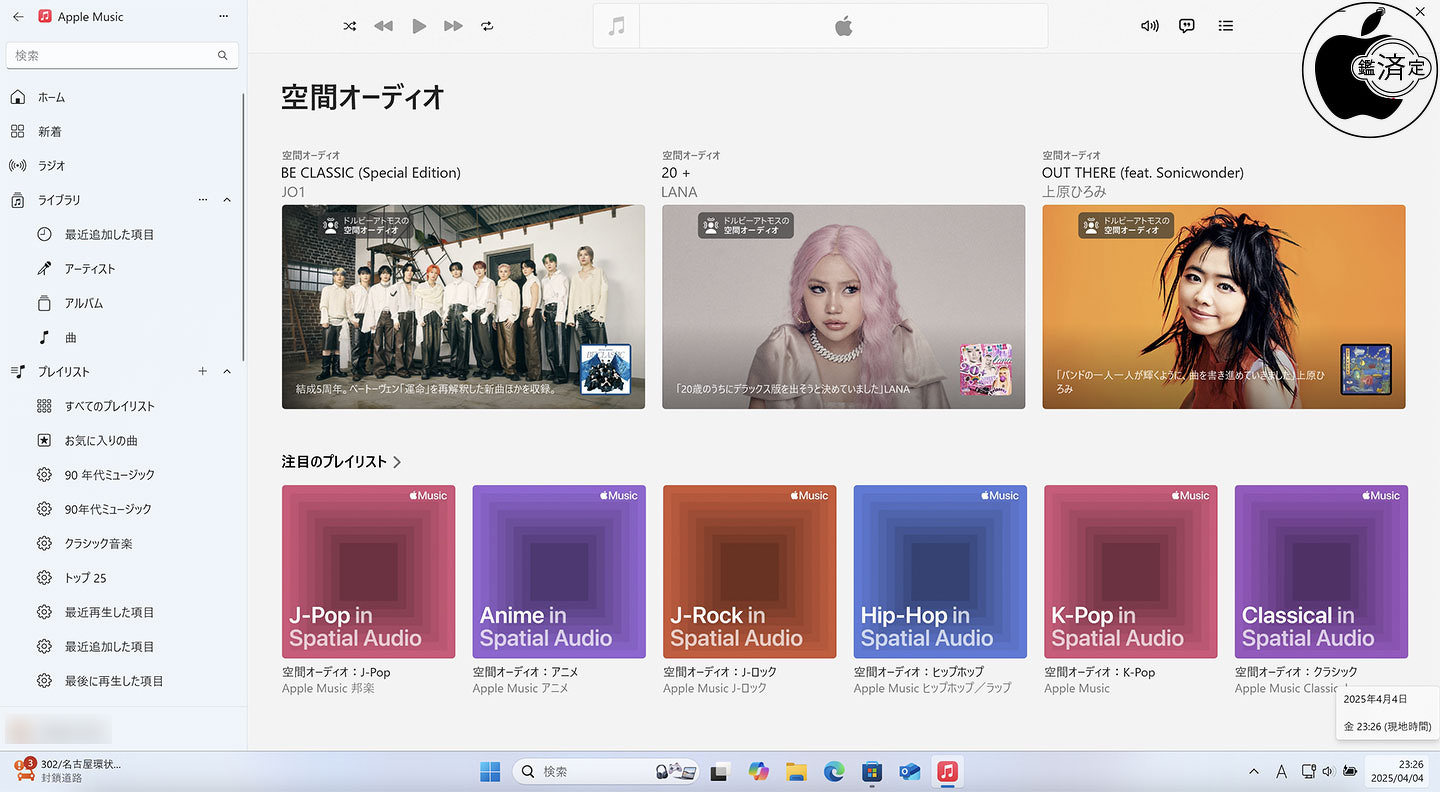Open the J-Pop in Spatial Audio cover
This screenshot has width=1440, height=792.
pyautogui.click(x=368, y=572)
